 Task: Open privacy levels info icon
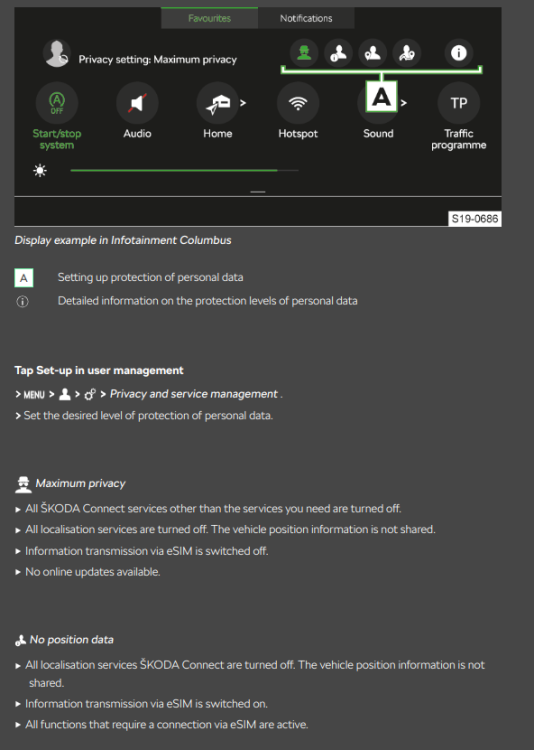458,53
